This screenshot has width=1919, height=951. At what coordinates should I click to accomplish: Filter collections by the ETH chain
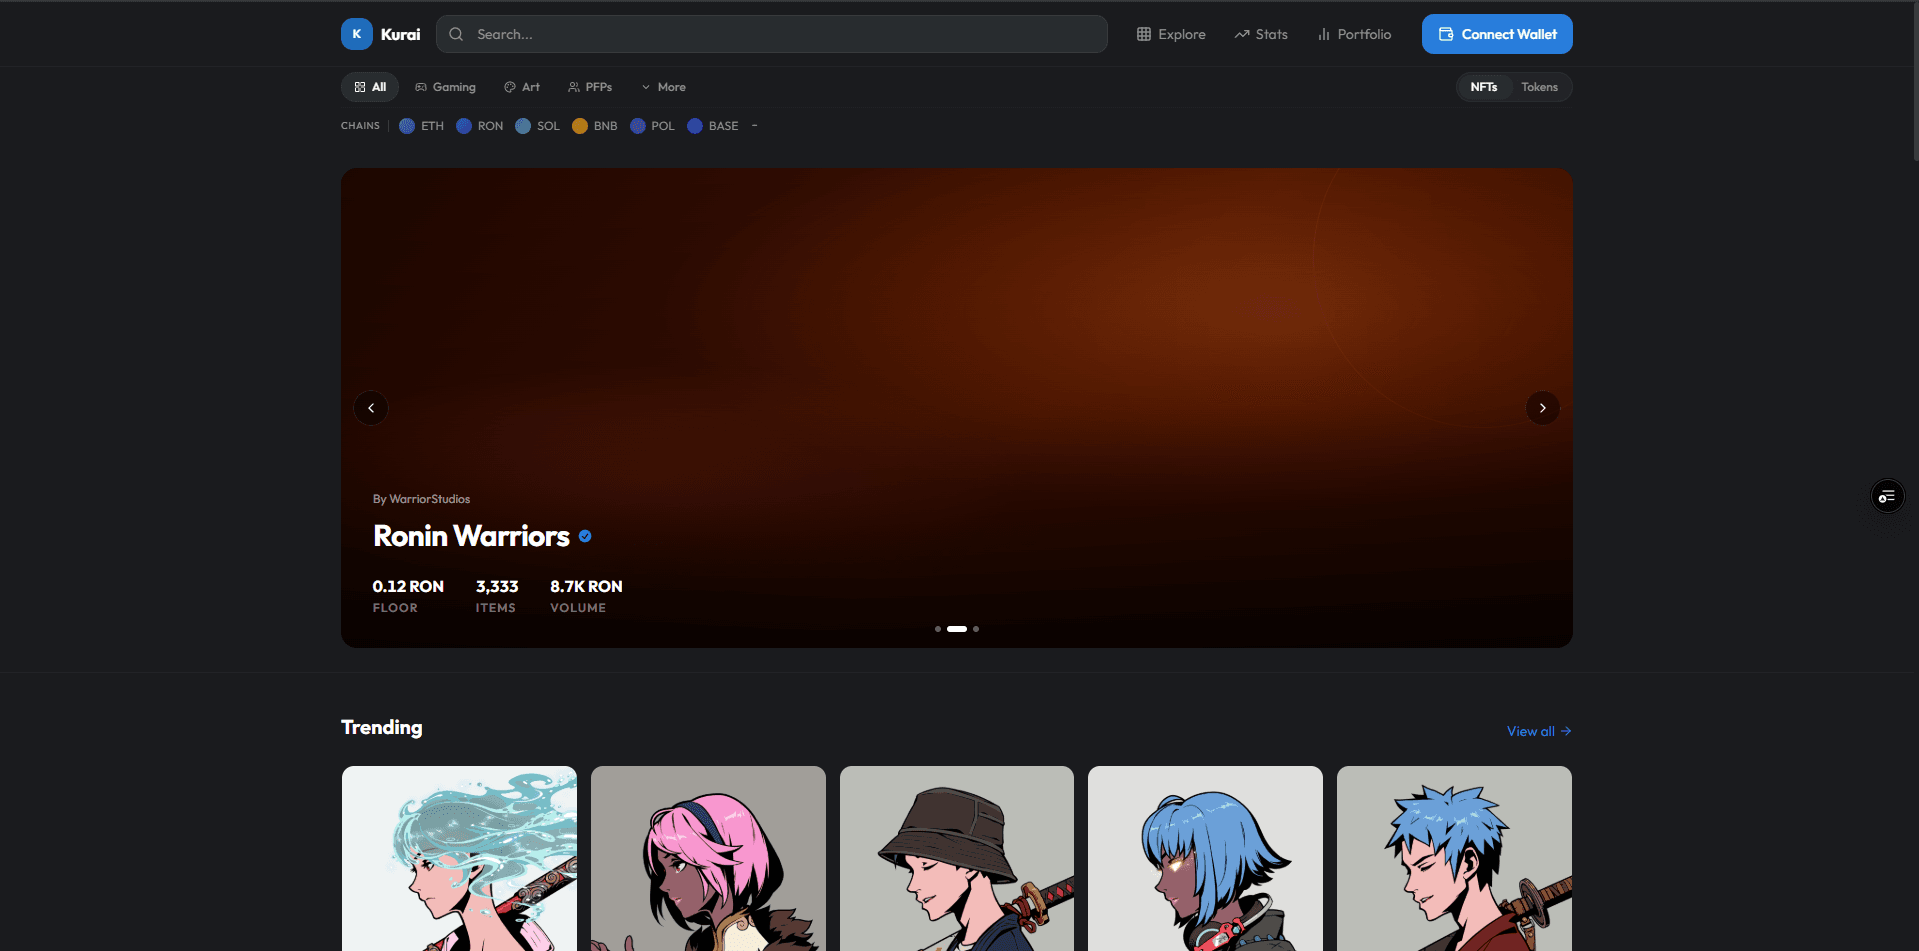[x=421, y=125]
